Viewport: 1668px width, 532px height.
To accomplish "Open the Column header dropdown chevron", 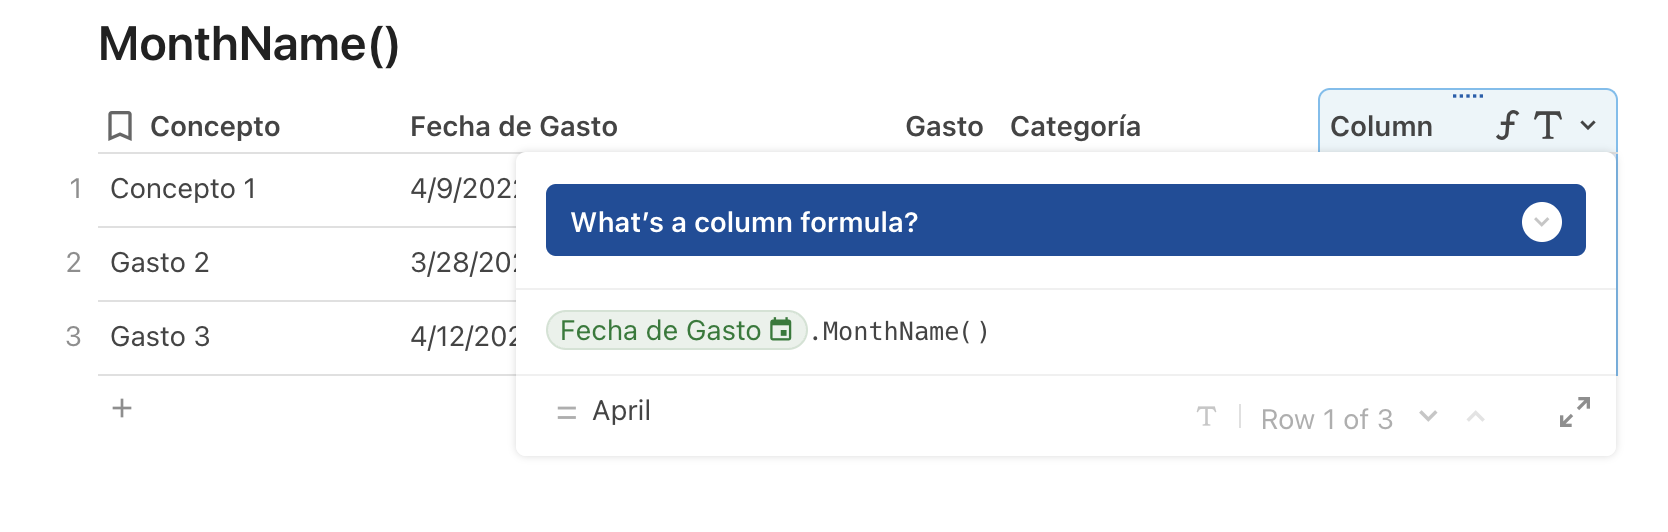I will point(1588,126).
